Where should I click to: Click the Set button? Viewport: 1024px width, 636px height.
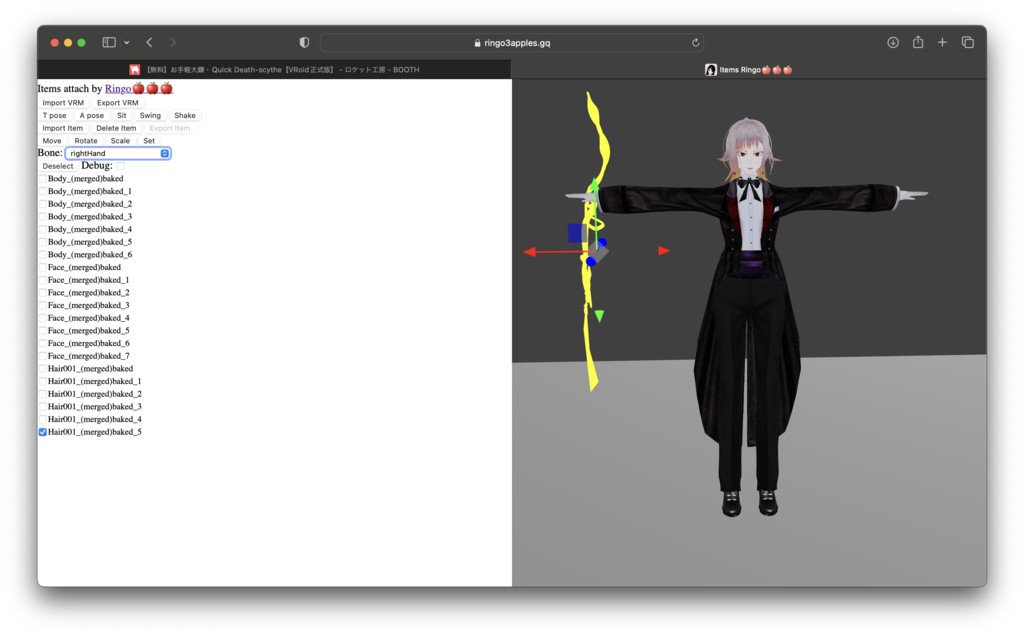click(149, 140)
